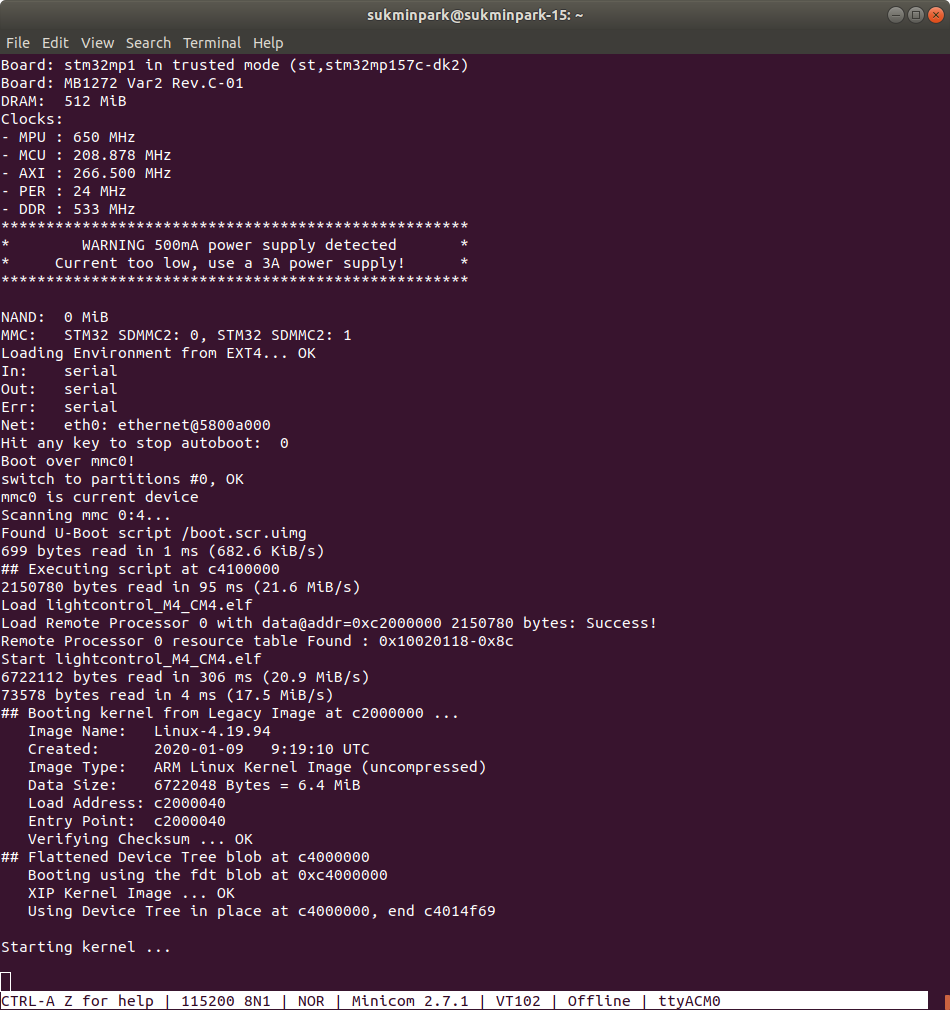Viewport: 950px width, 1010px height.
Task: Open the Help menu
Action: [x=268, y=43]
